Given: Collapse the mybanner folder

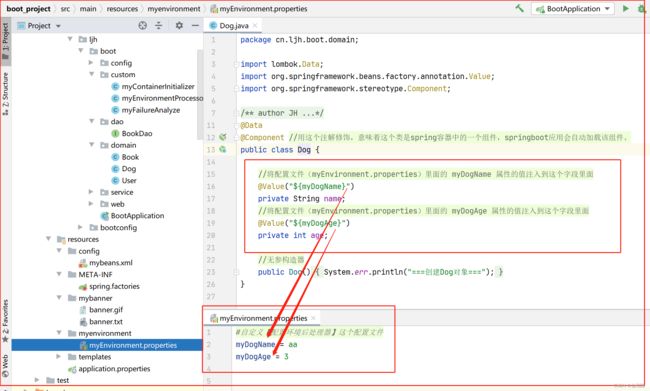Looking at the screenshot, I should coord(59,298).
